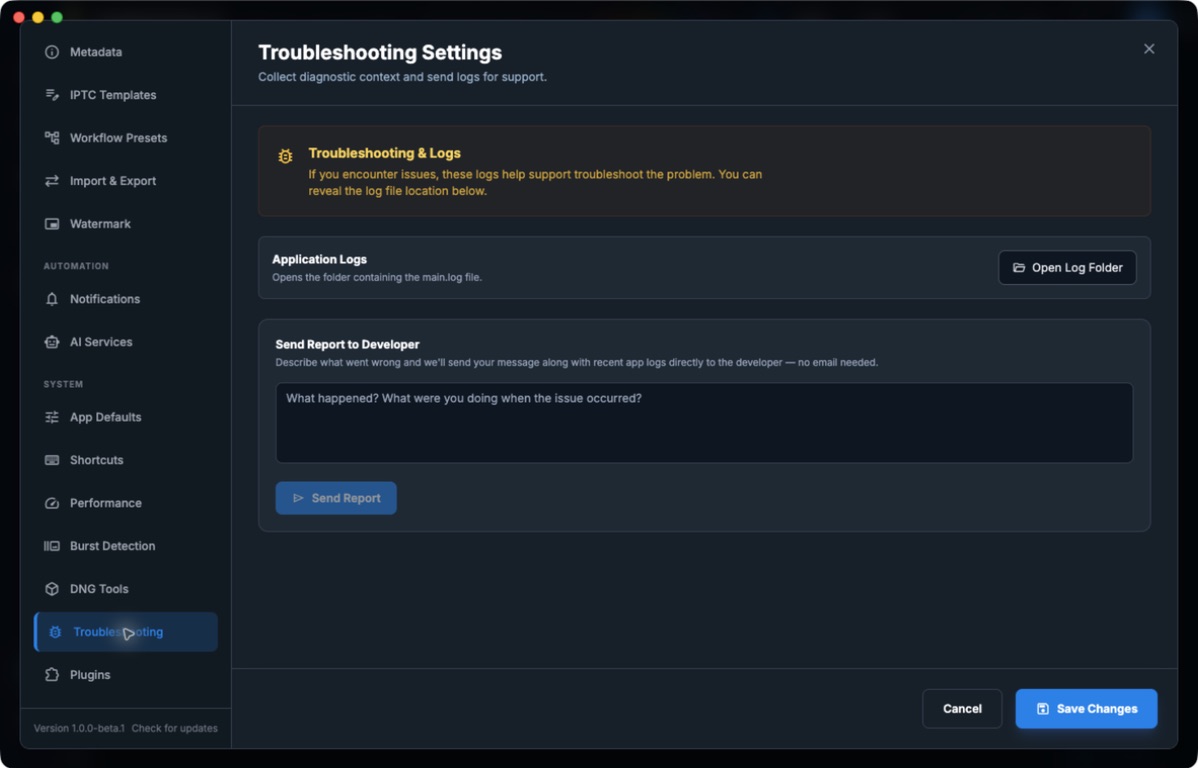
Task: Open DNG Tools section
Action: (x=125, y=588)
